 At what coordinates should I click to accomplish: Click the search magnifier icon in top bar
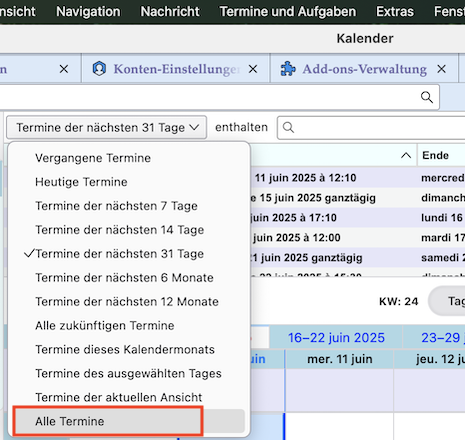click(427, 97)
